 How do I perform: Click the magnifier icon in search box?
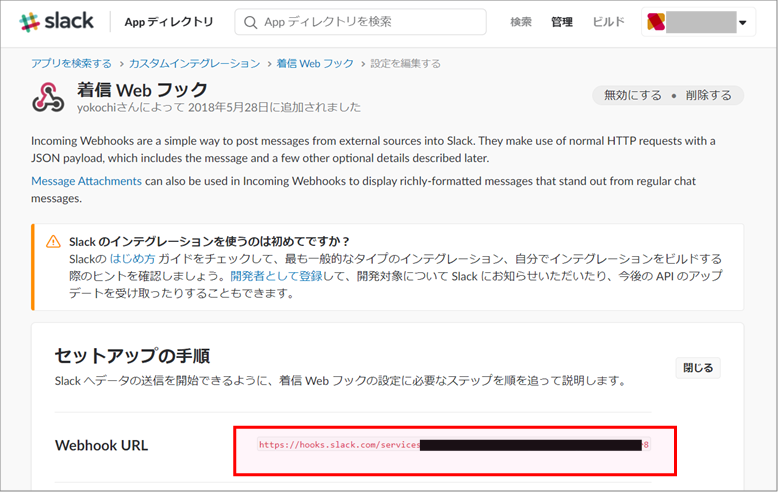(x=251, y=22)
